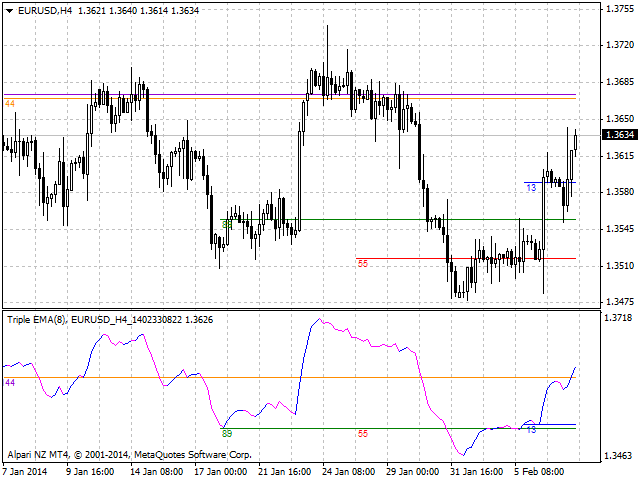The height and width of the screenshot is (480, 640).
Task: Click the 1.3755 price axis label
Action: coord(620,9)
